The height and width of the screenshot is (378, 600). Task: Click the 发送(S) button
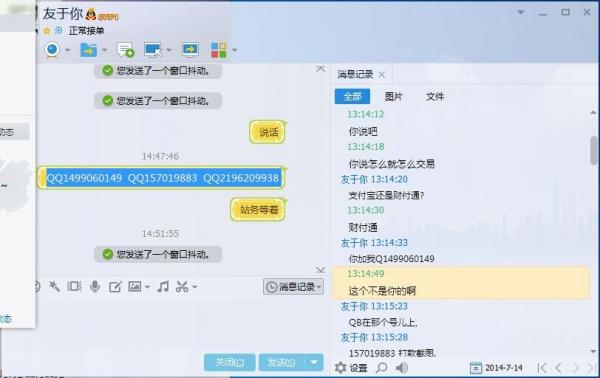pos(282,362)
